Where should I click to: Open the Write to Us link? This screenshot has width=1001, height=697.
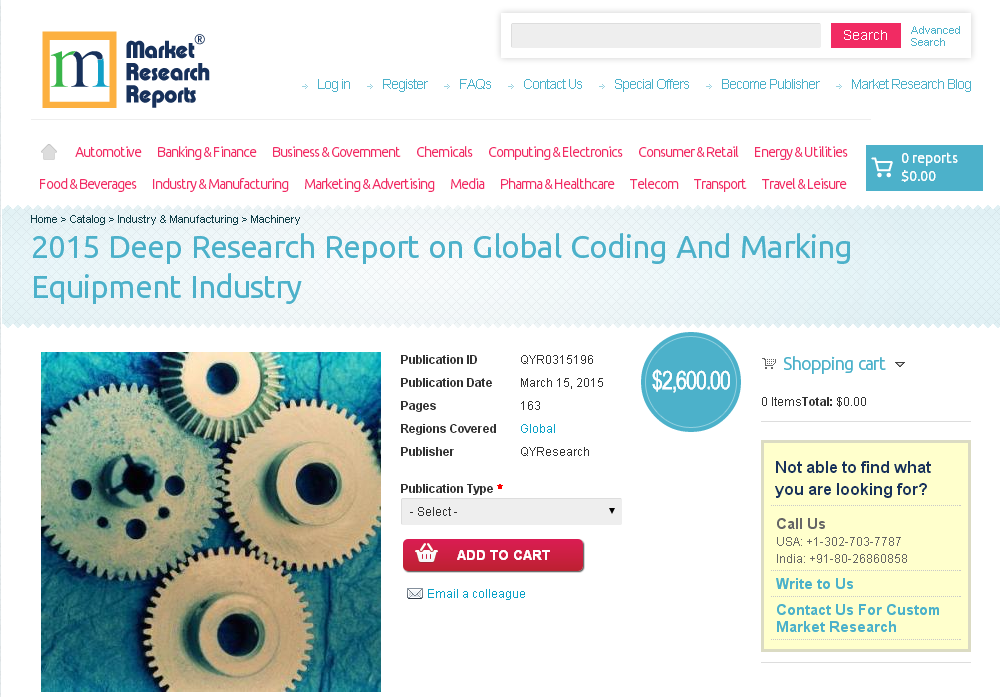tap(814, 584)
